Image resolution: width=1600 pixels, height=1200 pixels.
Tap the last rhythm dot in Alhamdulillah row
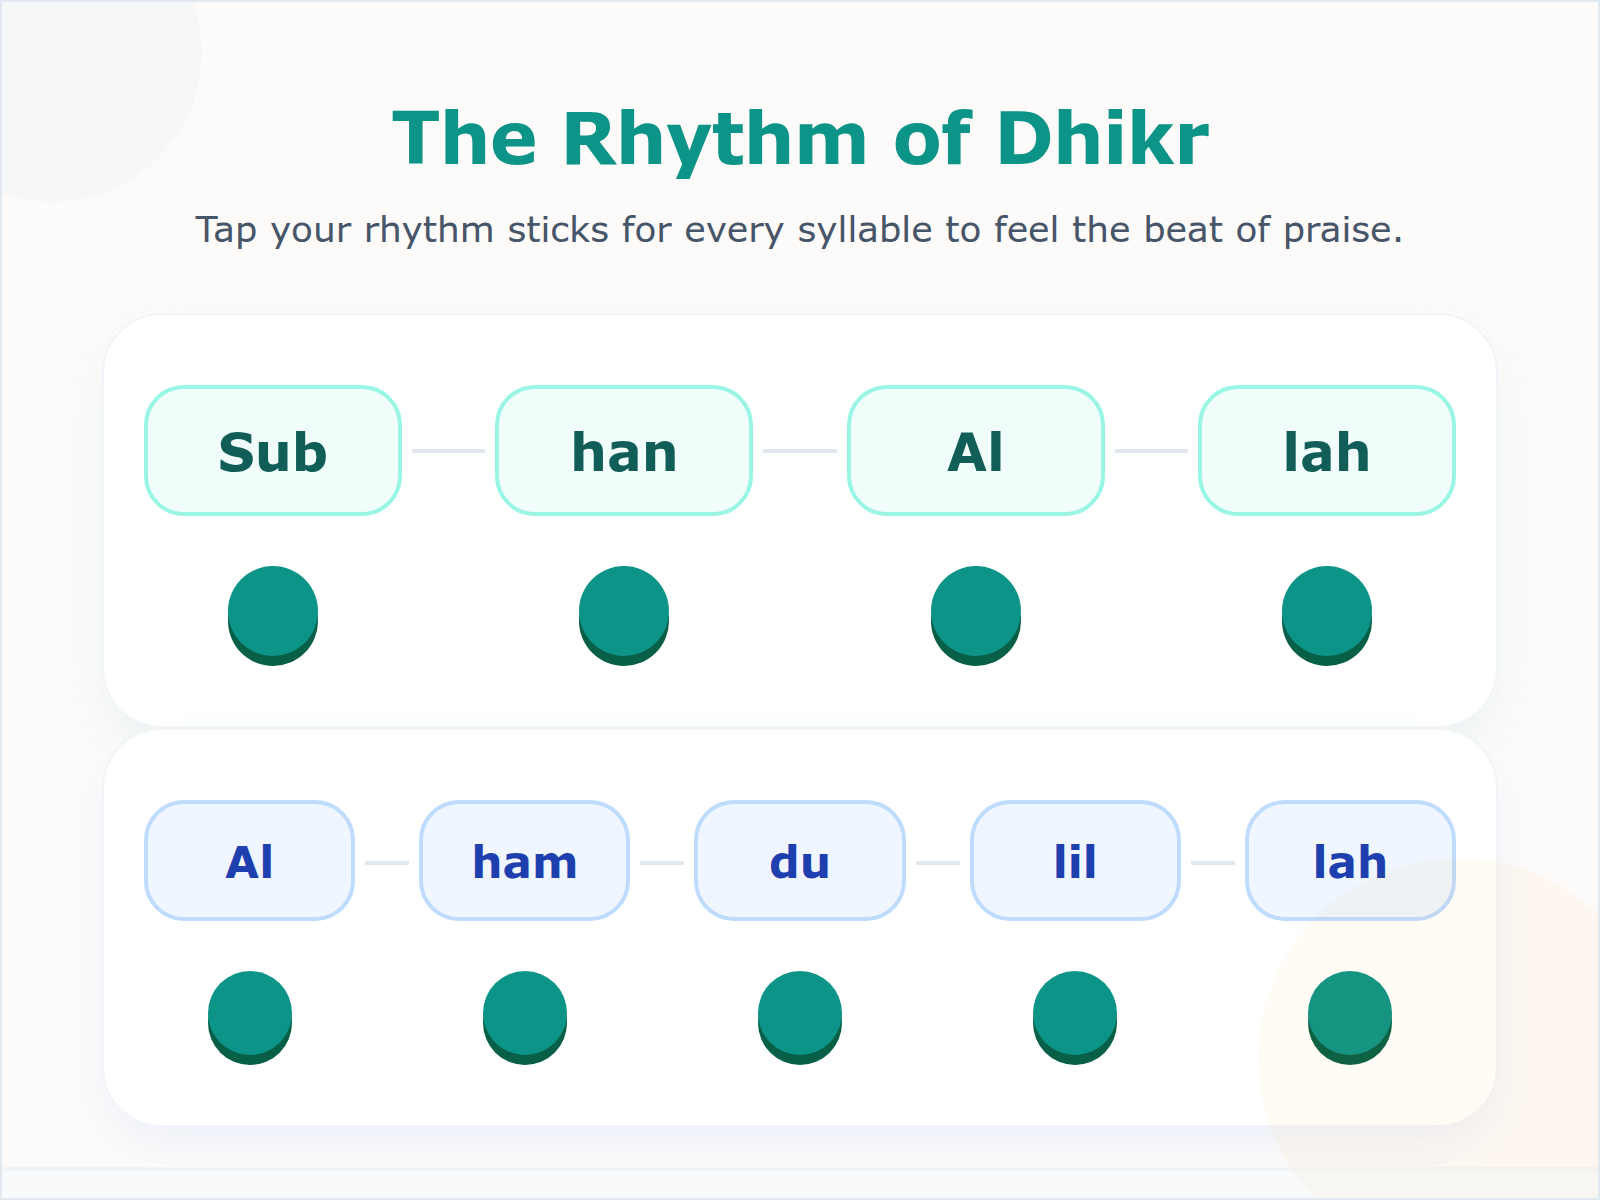pos(1350,1015)
